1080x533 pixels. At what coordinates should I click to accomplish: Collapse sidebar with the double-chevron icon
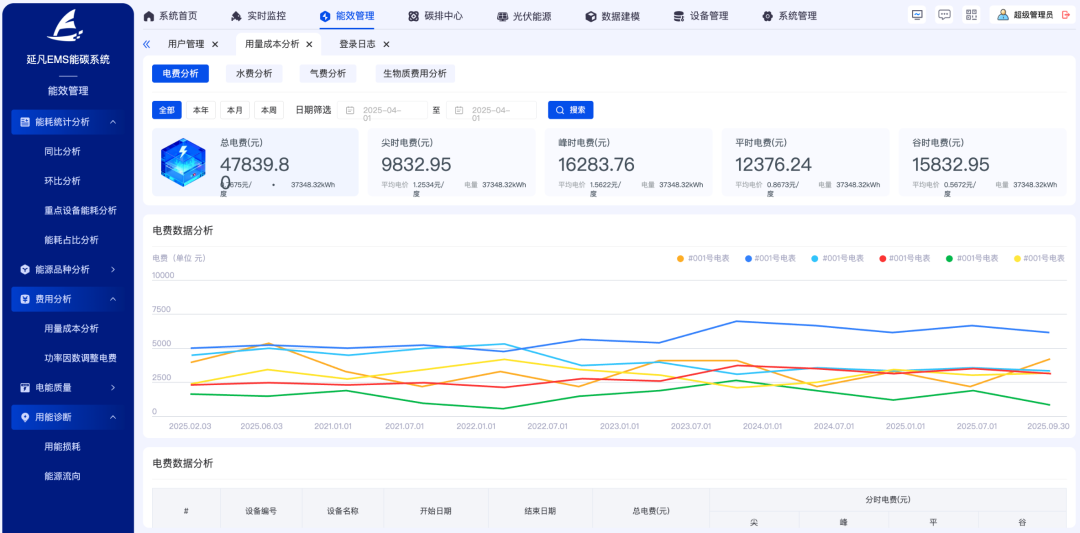[x=146, y=44]
